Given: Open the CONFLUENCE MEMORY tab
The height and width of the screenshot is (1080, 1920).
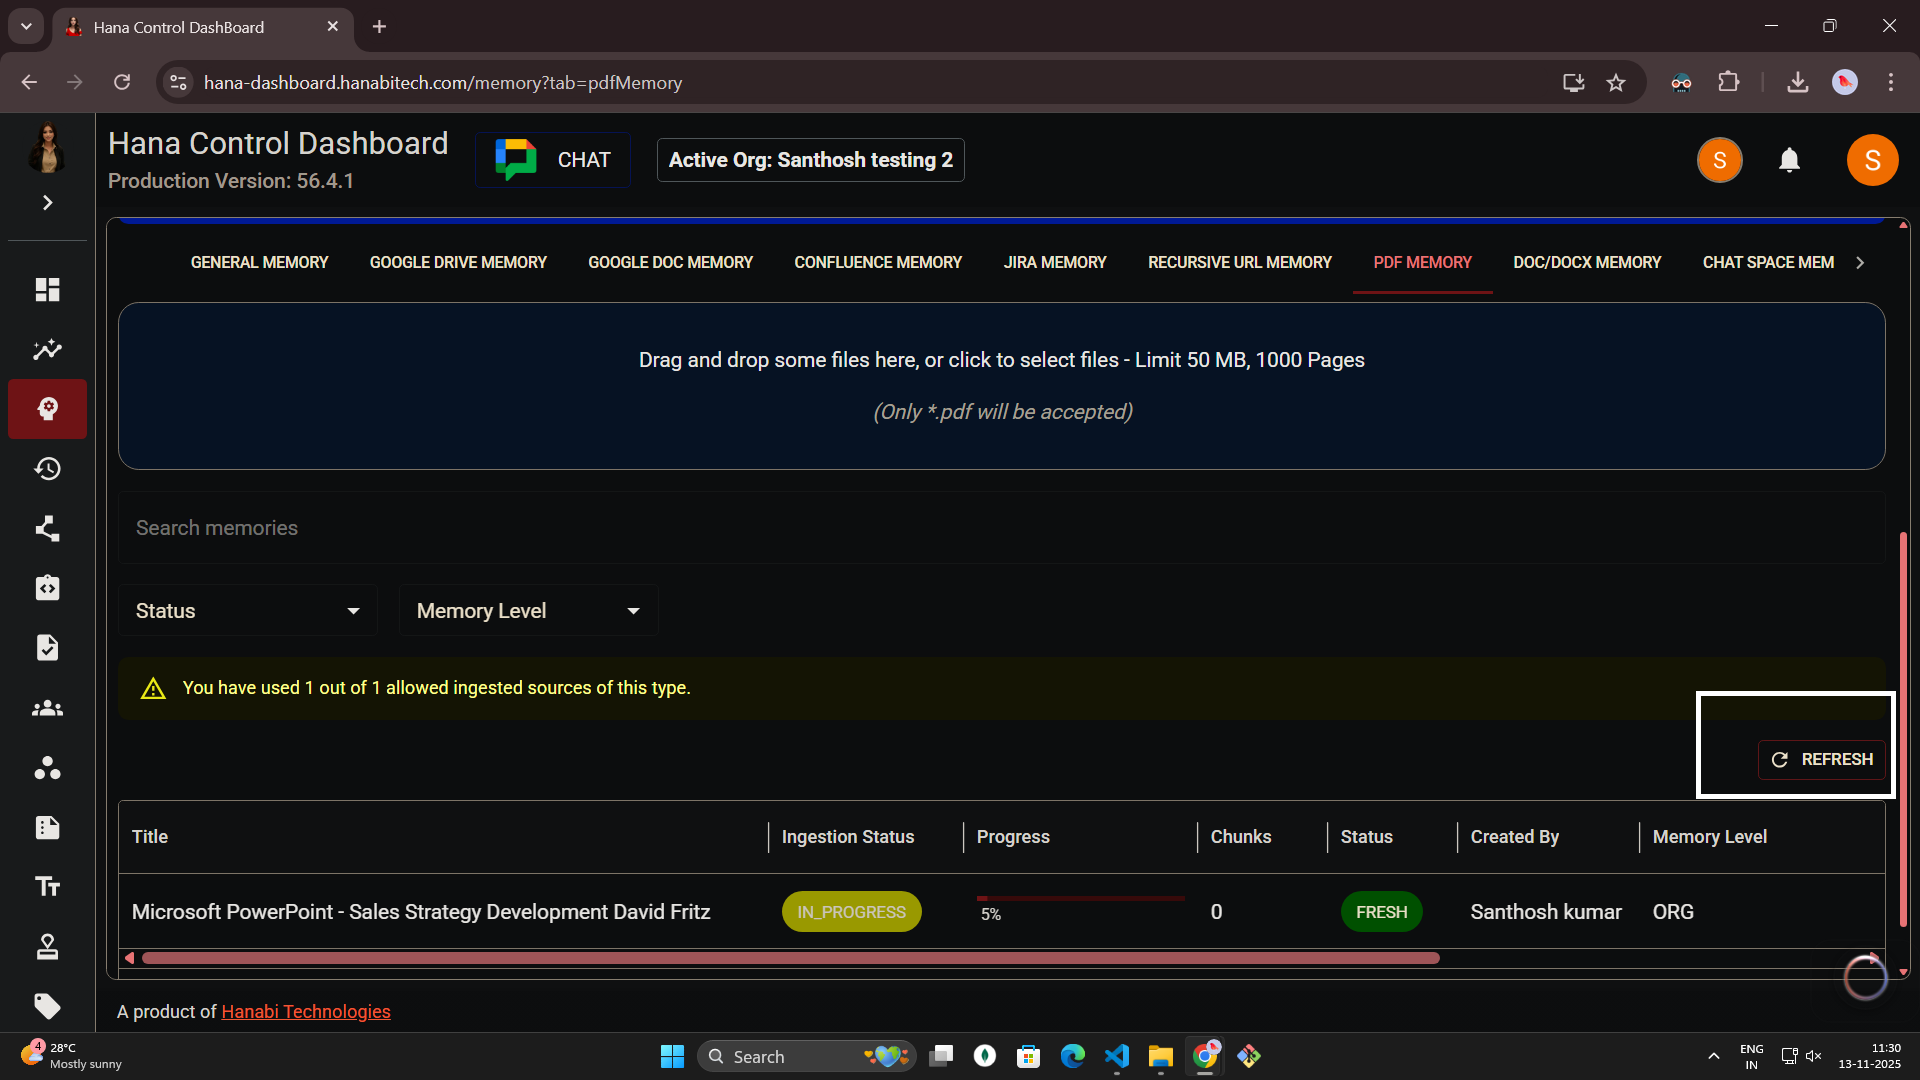Looking at the screenshot, I should (877, 262).
